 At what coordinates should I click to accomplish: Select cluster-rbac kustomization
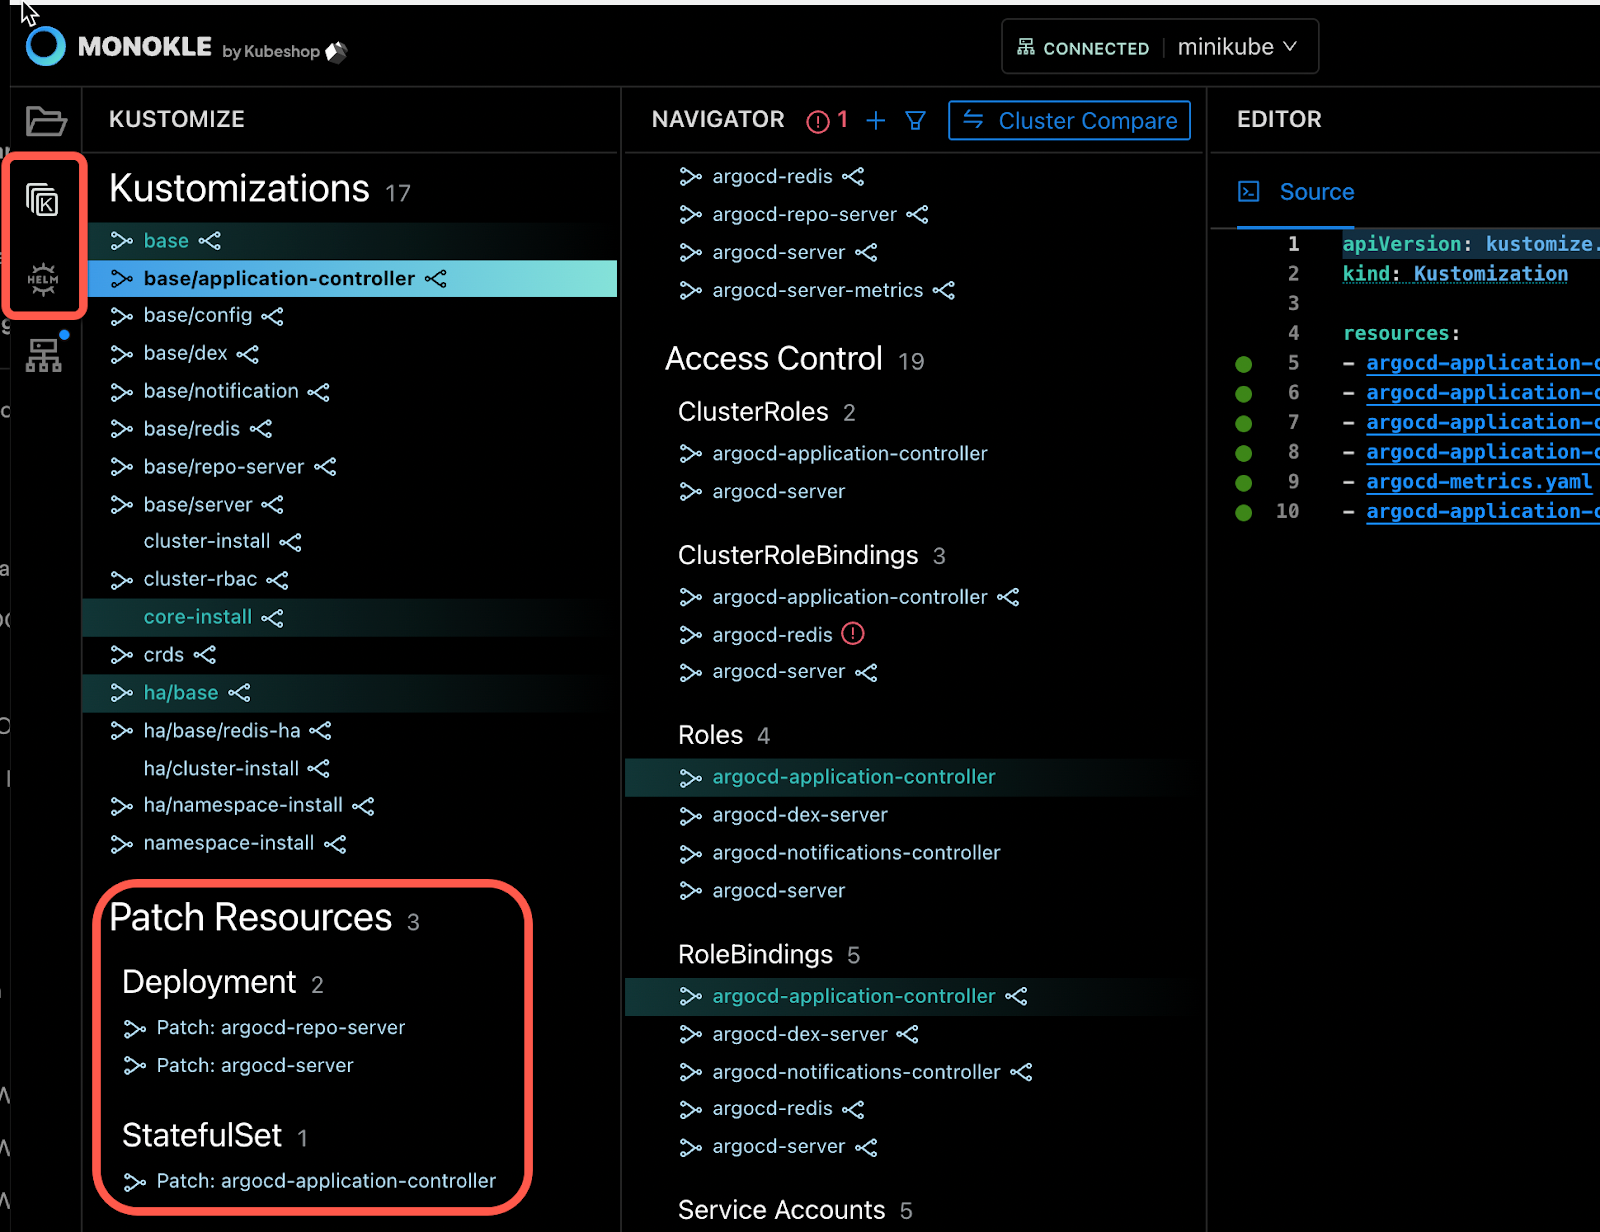[200, 579]
